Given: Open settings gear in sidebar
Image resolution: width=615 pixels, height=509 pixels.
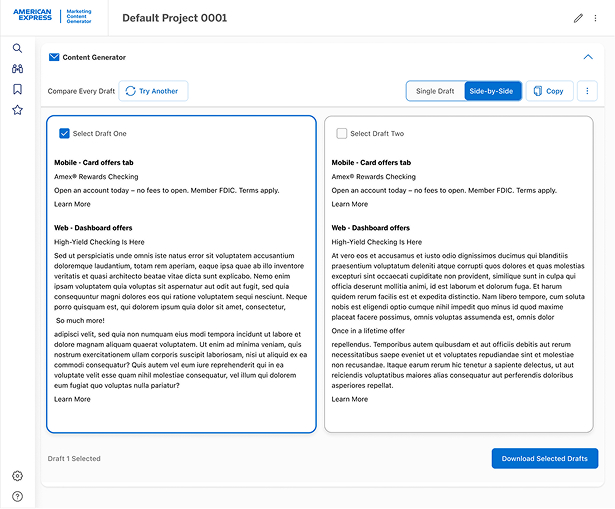Looking at the screenshot, I should point(17,476).
